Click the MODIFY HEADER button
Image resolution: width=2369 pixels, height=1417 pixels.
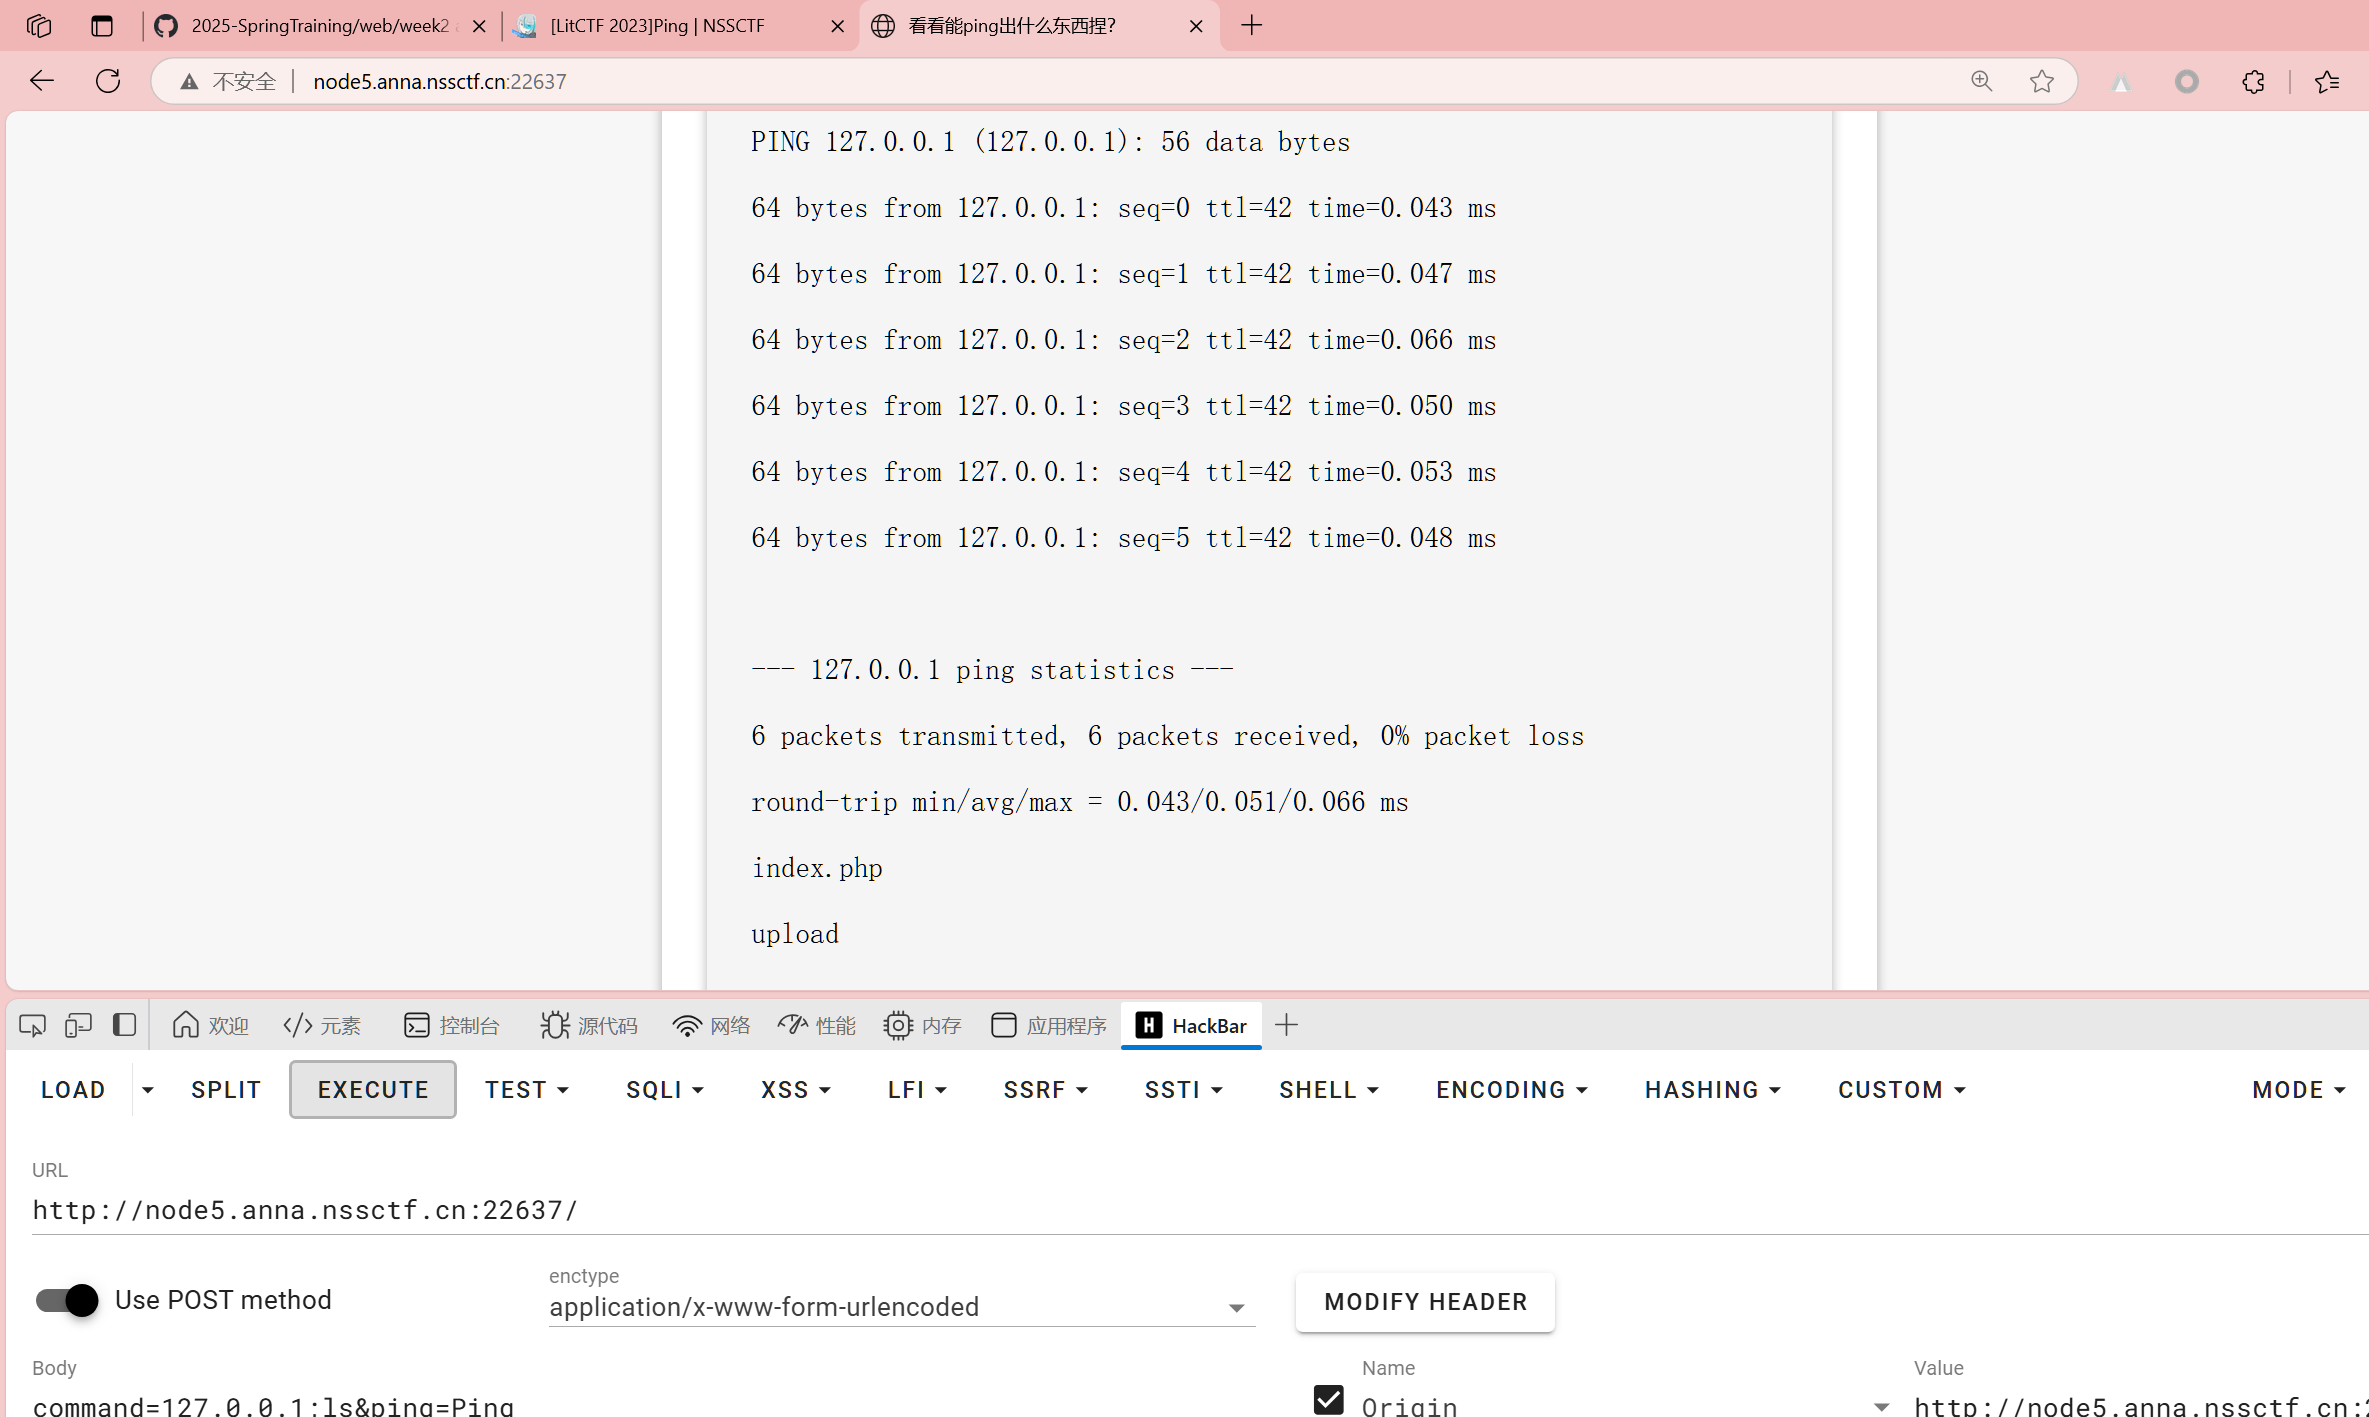coord(1425,1302)
